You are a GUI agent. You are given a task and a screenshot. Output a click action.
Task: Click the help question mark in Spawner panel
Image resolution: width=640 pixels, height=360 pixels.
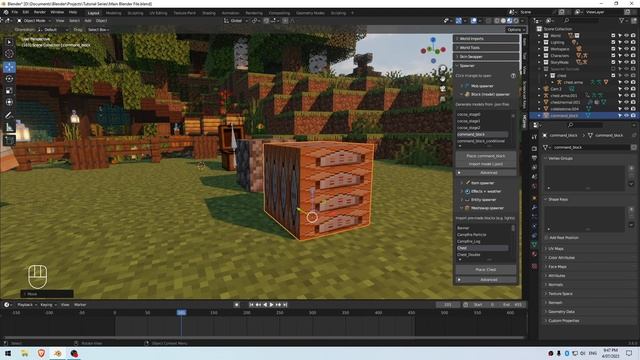pyautogui.click(x=513, y=76)
